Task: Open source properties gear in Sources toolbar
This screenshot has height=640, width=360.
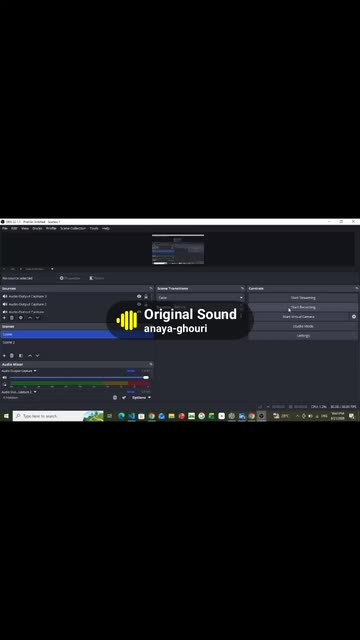Action: tap(21, 318)
